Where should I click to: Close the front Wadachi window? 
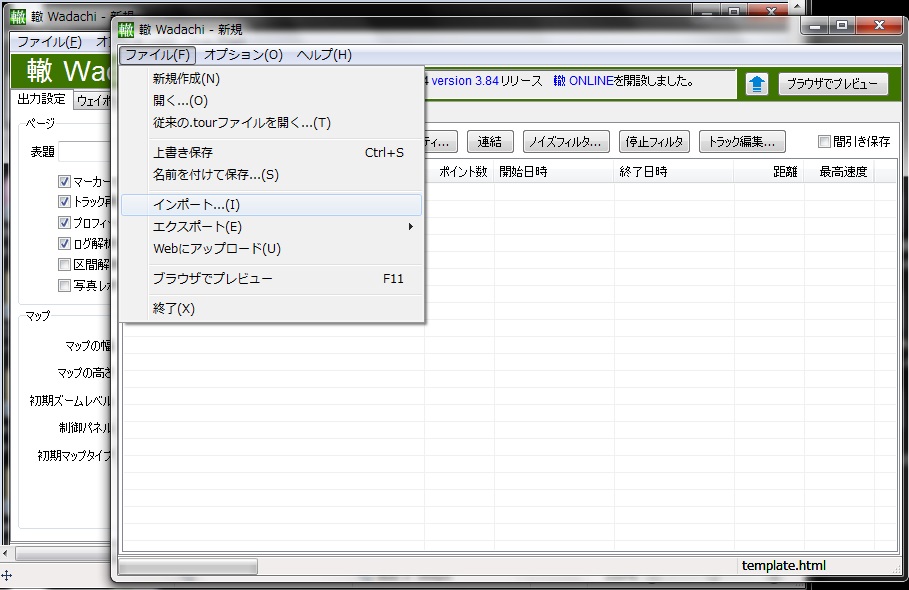[x=879, y=26]
